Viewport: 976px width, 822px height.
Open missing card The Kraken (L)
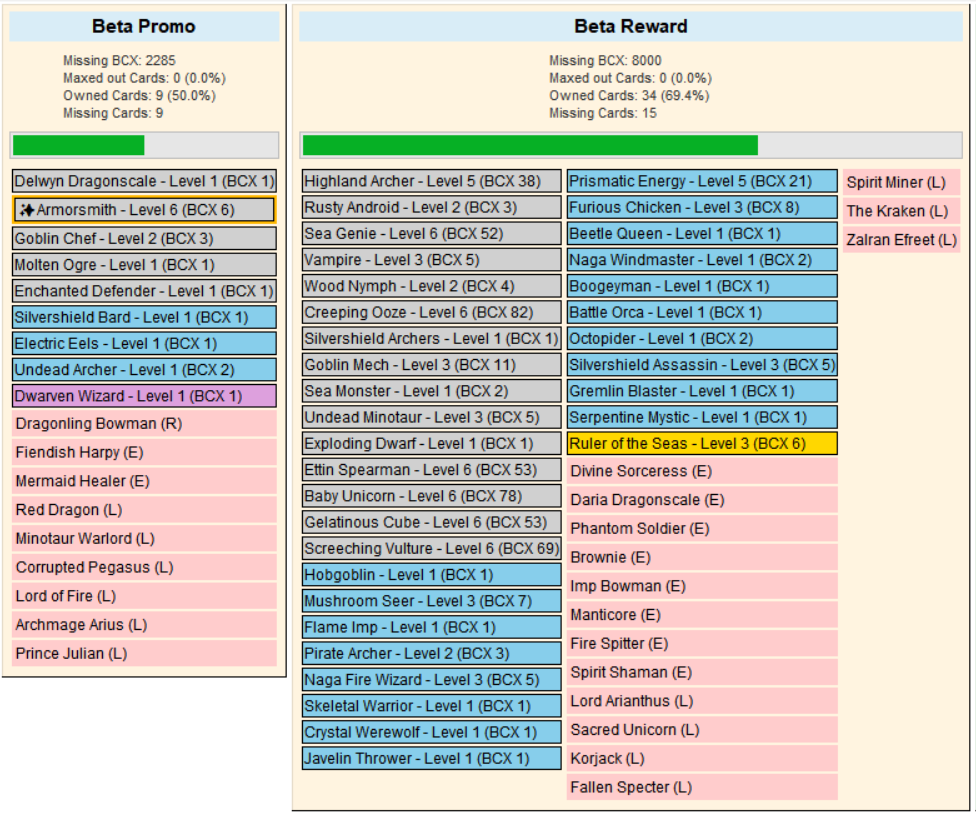tap(901, 211)
